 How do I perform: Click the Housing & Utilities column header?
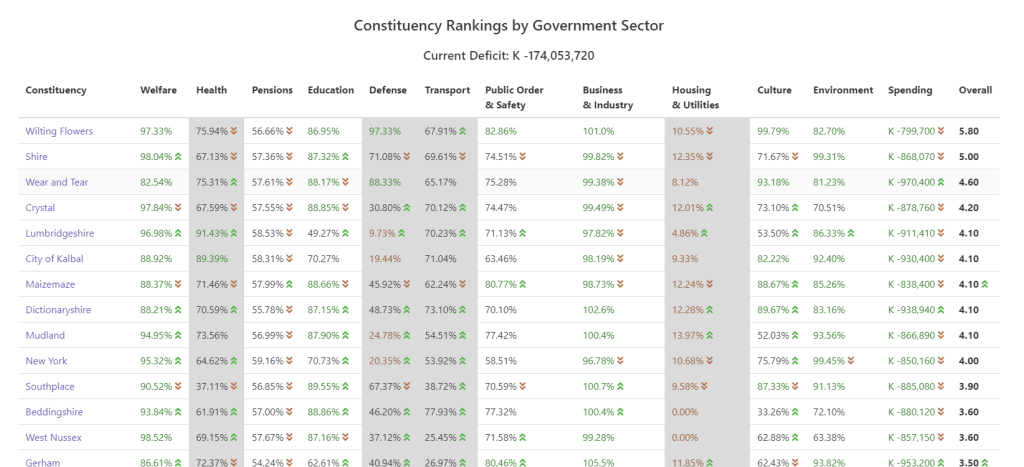[695, 97]
